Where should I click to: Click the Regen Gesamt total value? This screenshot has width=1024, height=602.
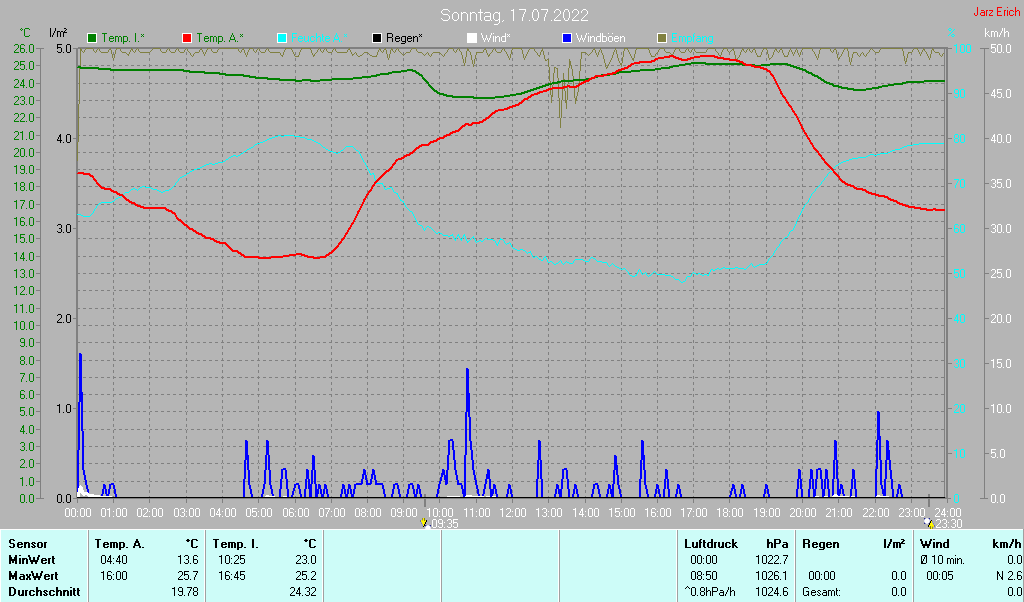(x=898, y=592)
